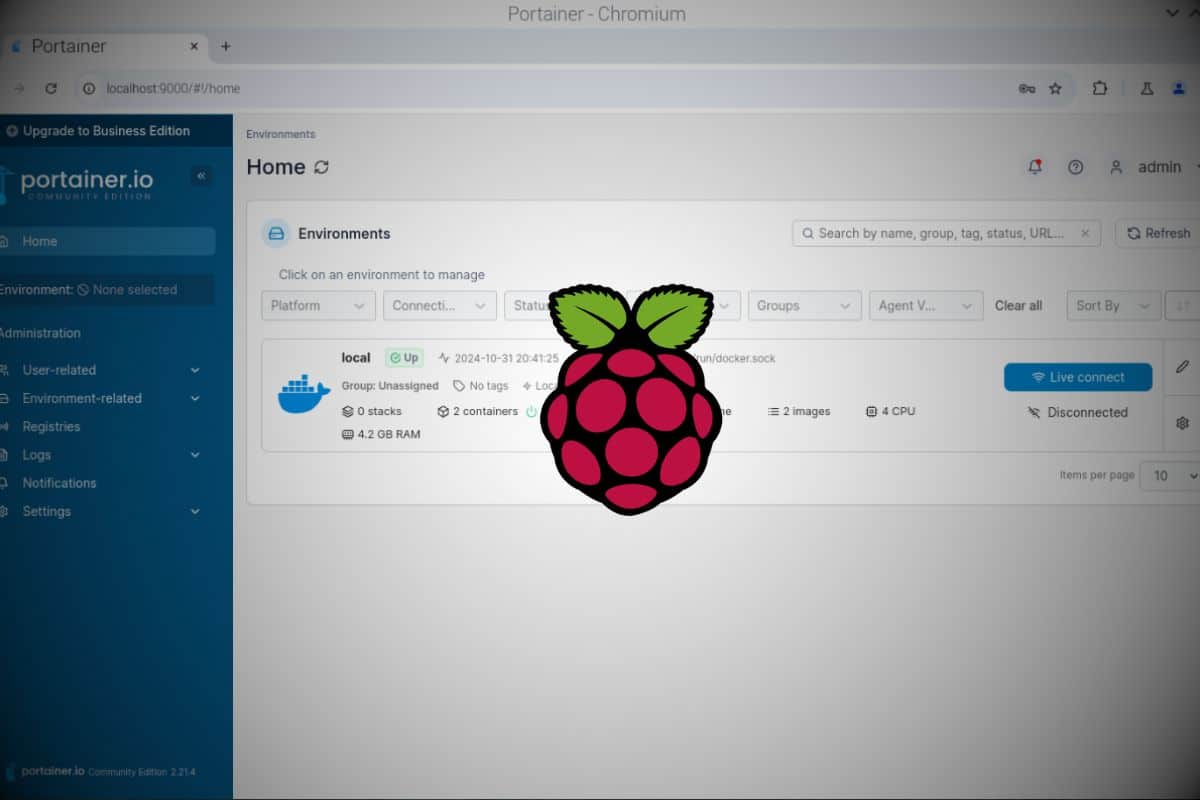Switch to the Portainer browser tab
The image size is (1200, 800).
point(103,46)
